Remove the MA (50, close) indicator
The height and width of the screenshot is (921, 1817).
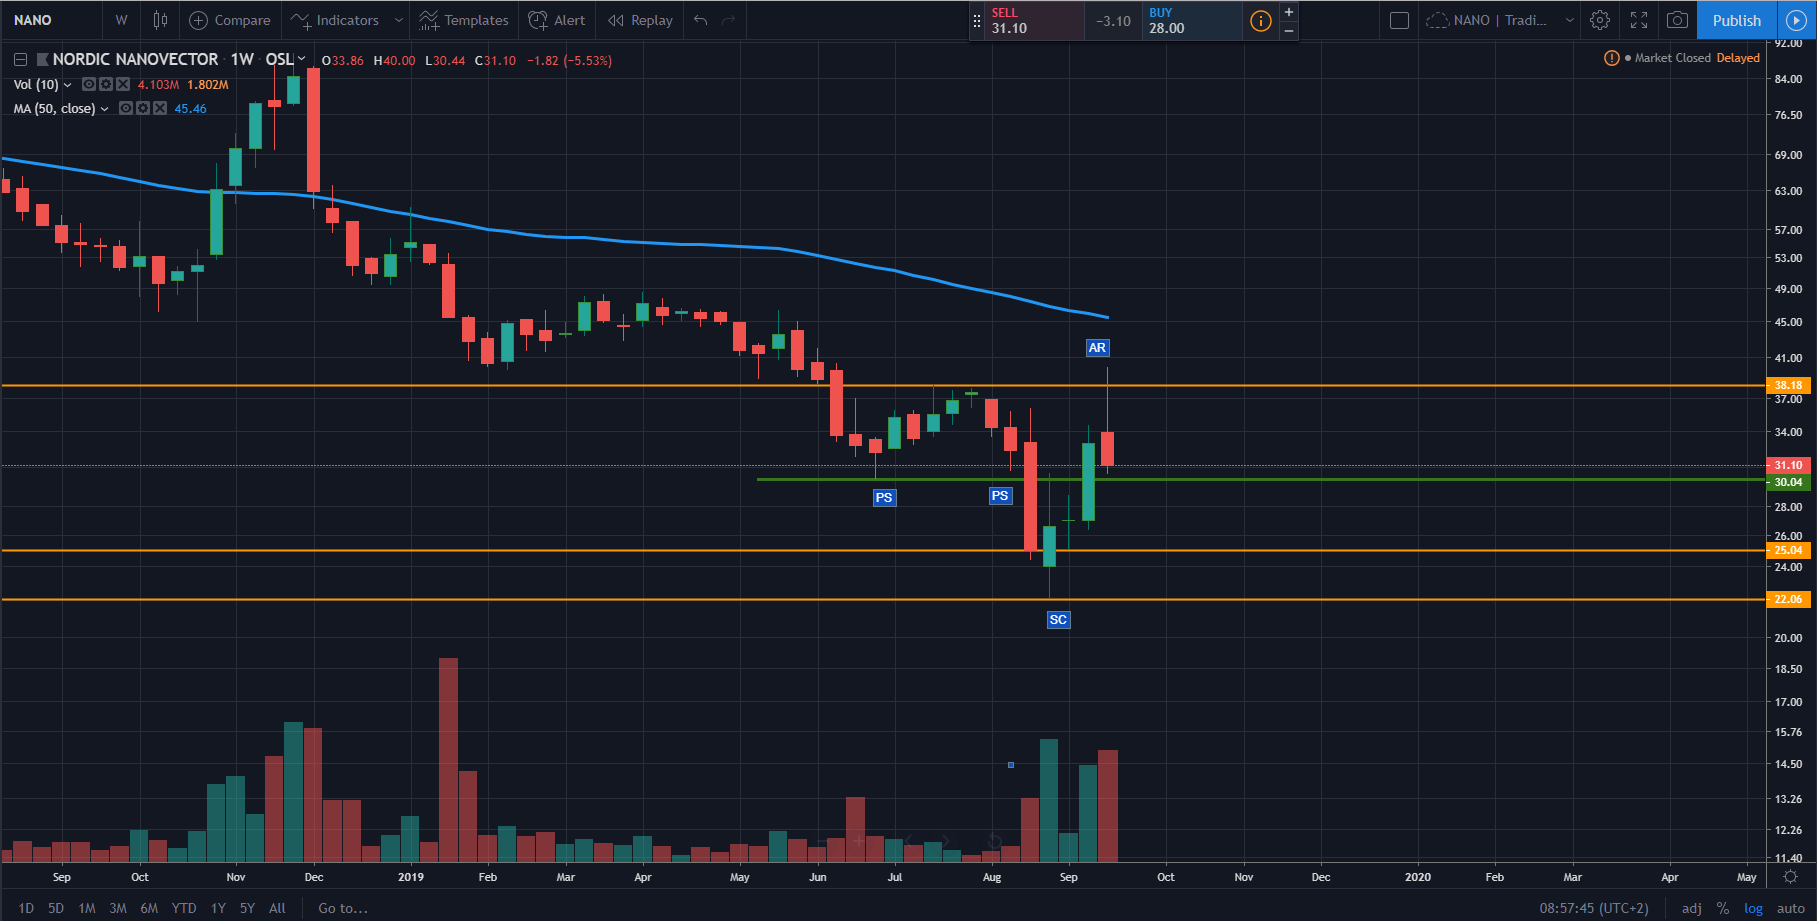click(160, 108)
